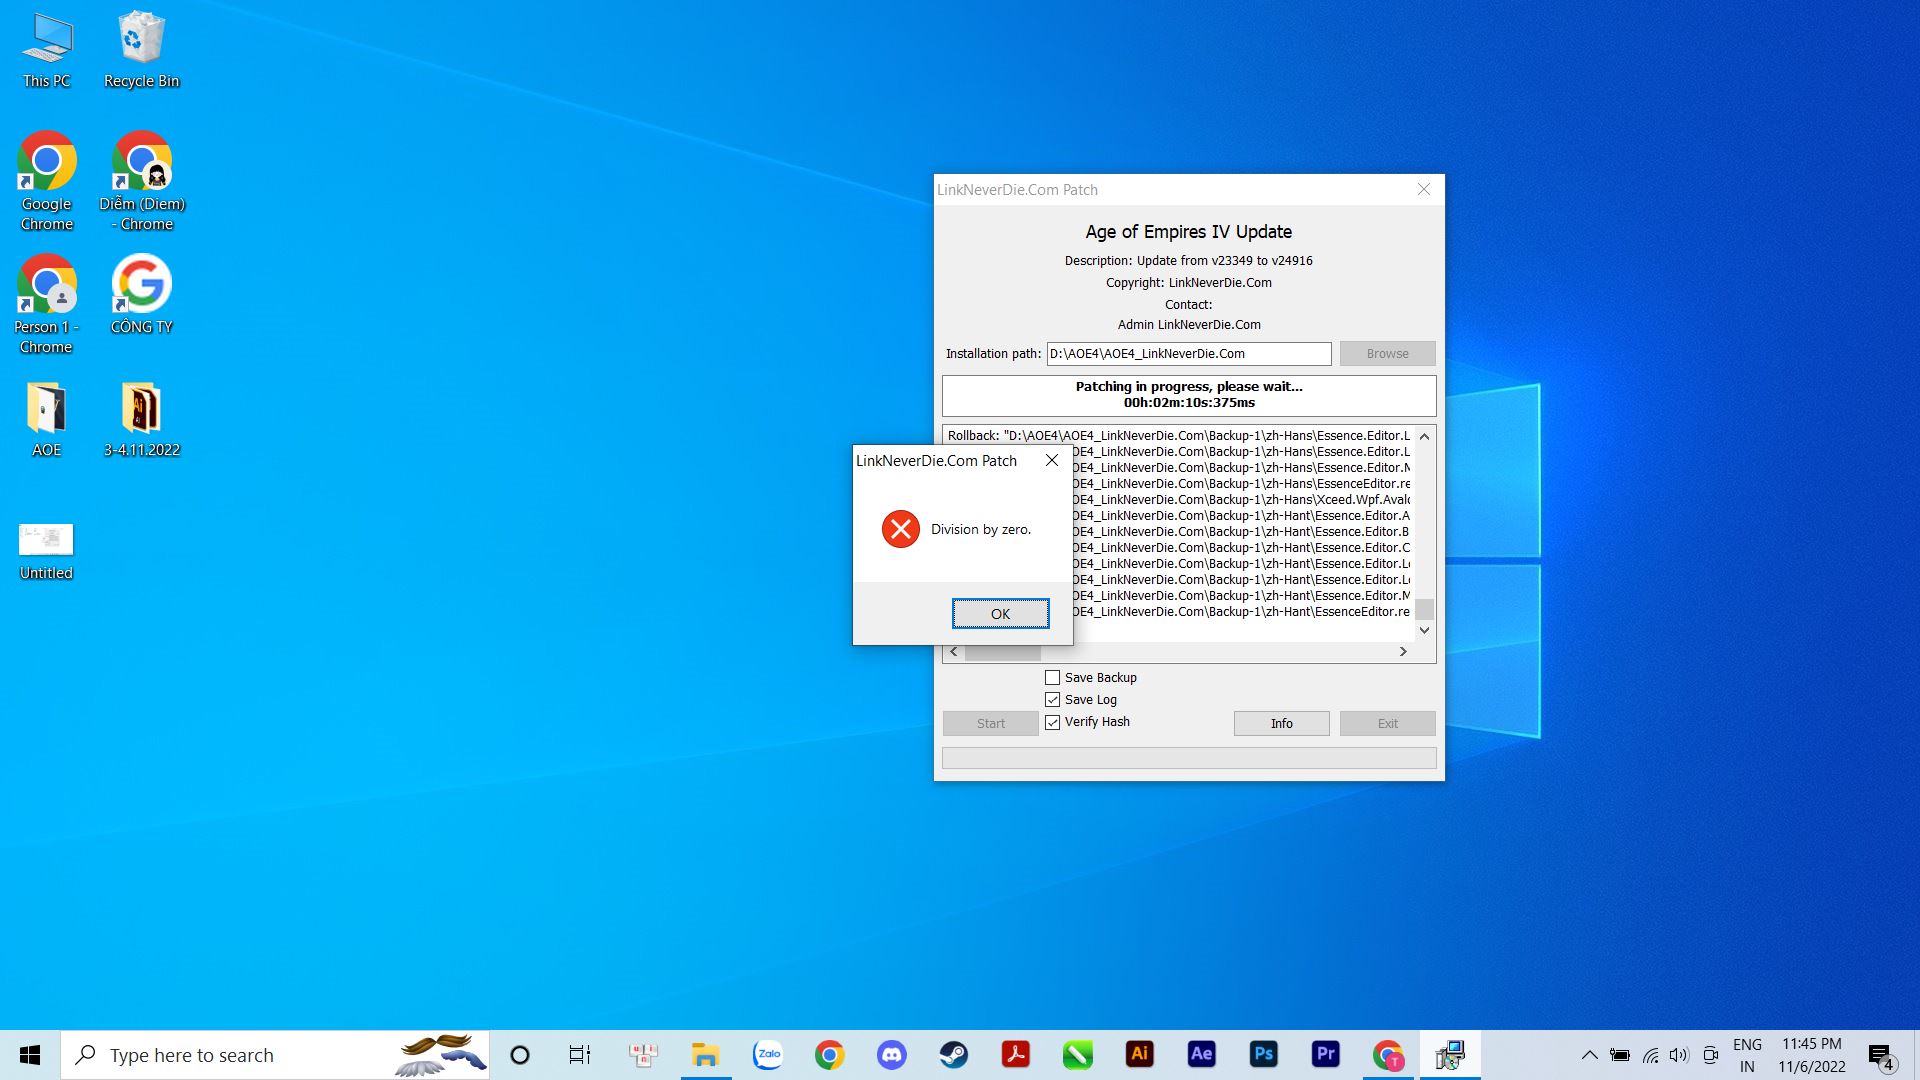This screenshot has height=1080, width=1920.
Task: Open Zalo app from taskbar
Action: point(768,1054)
